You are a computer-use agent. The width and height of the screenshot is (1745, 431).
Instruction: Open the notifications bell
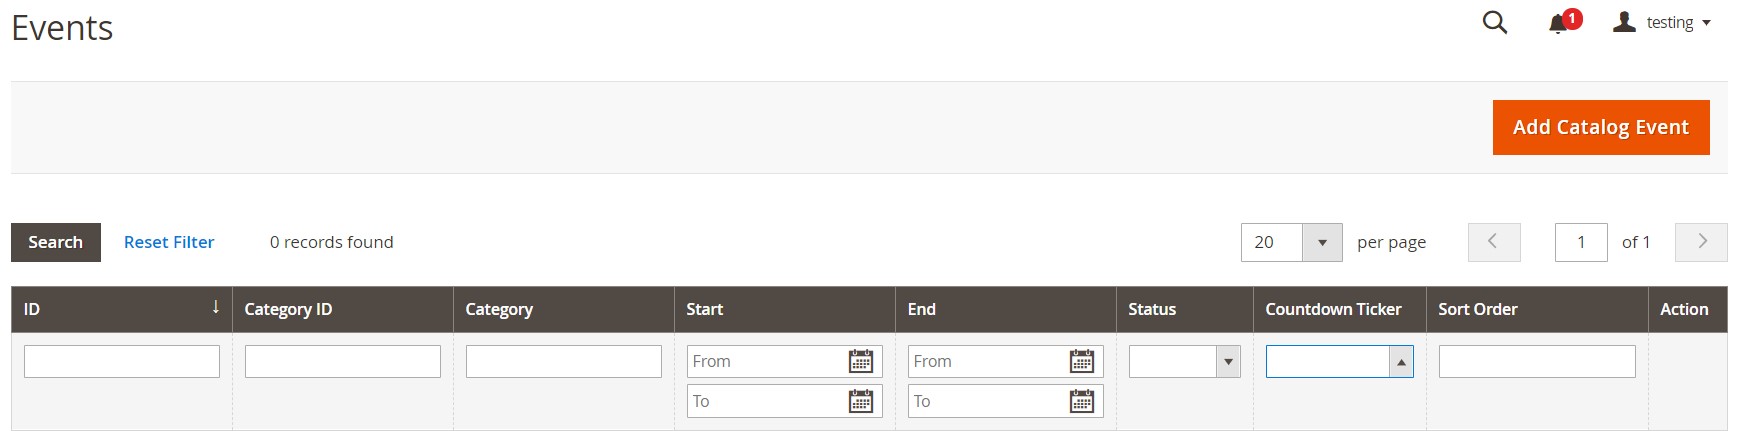coord(1558,23)
